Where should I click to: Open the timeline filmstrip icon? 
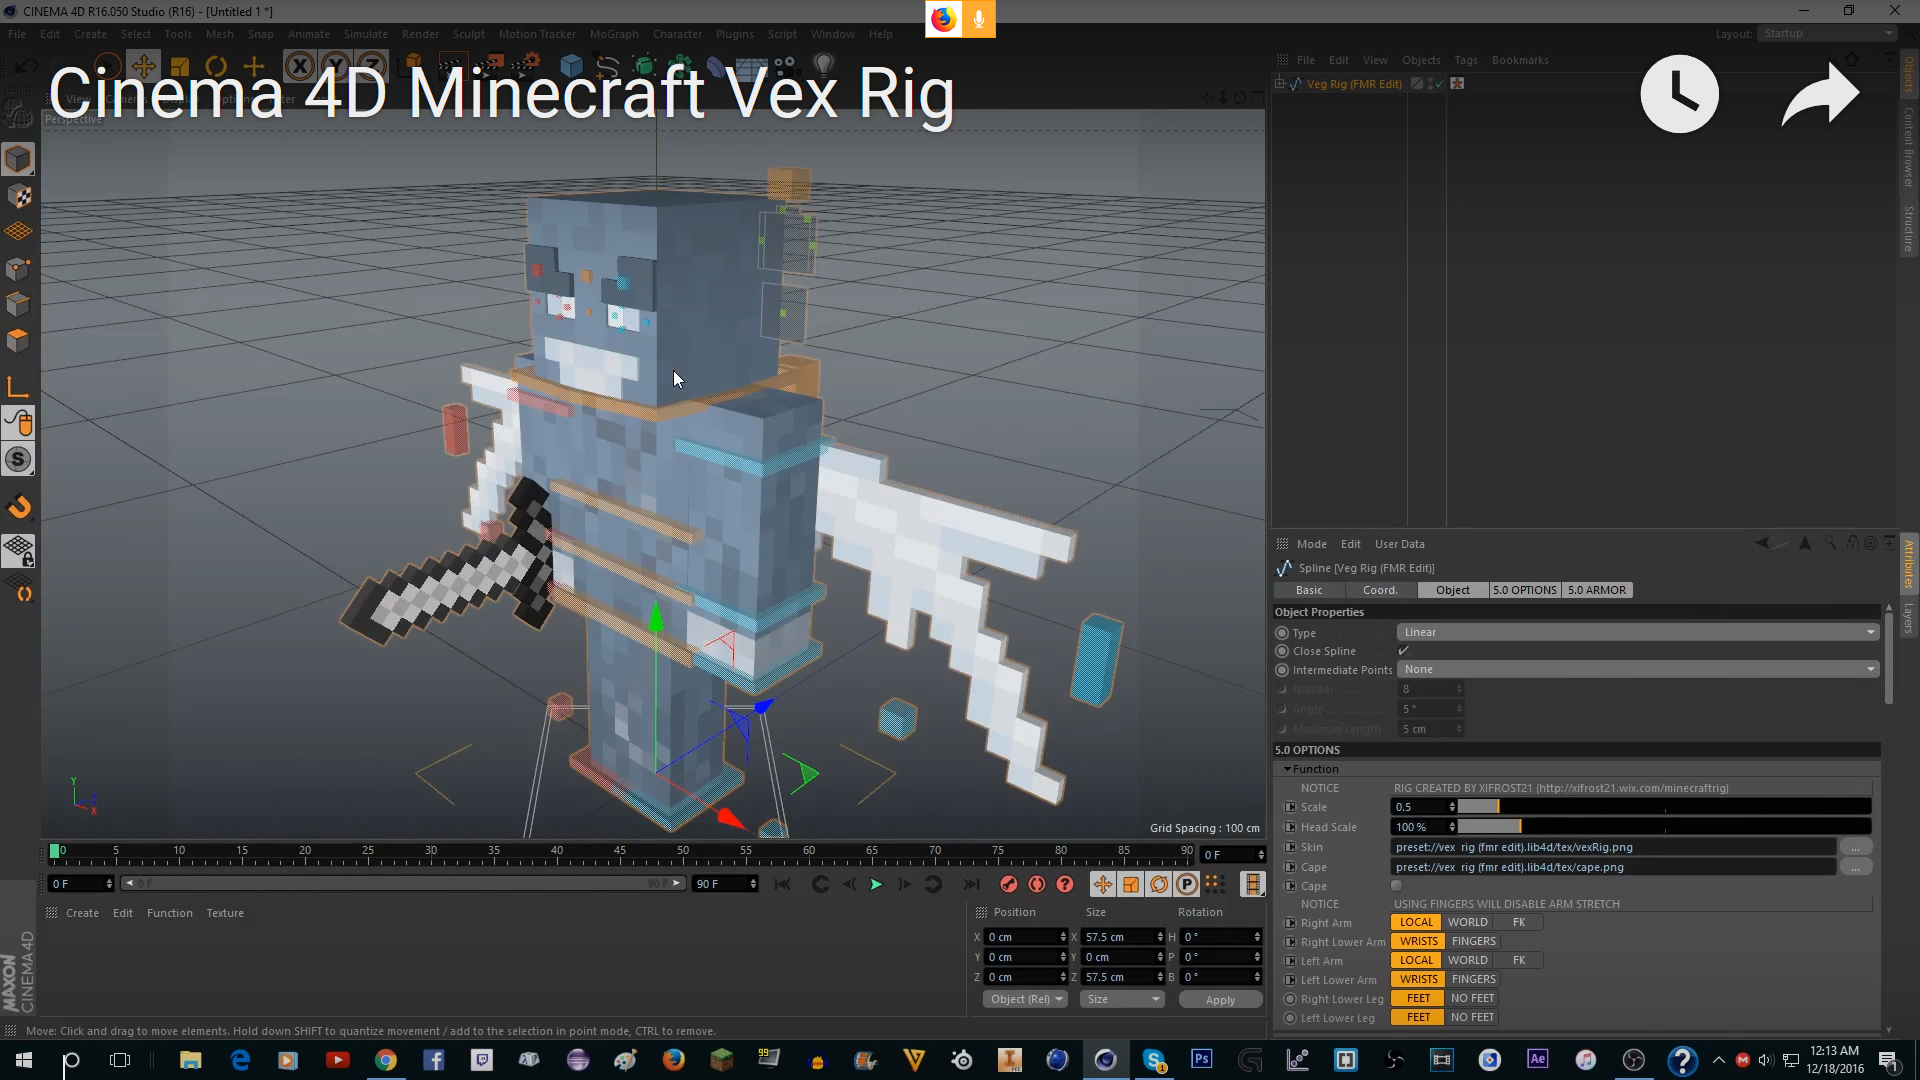click(x=1251, y=884)
